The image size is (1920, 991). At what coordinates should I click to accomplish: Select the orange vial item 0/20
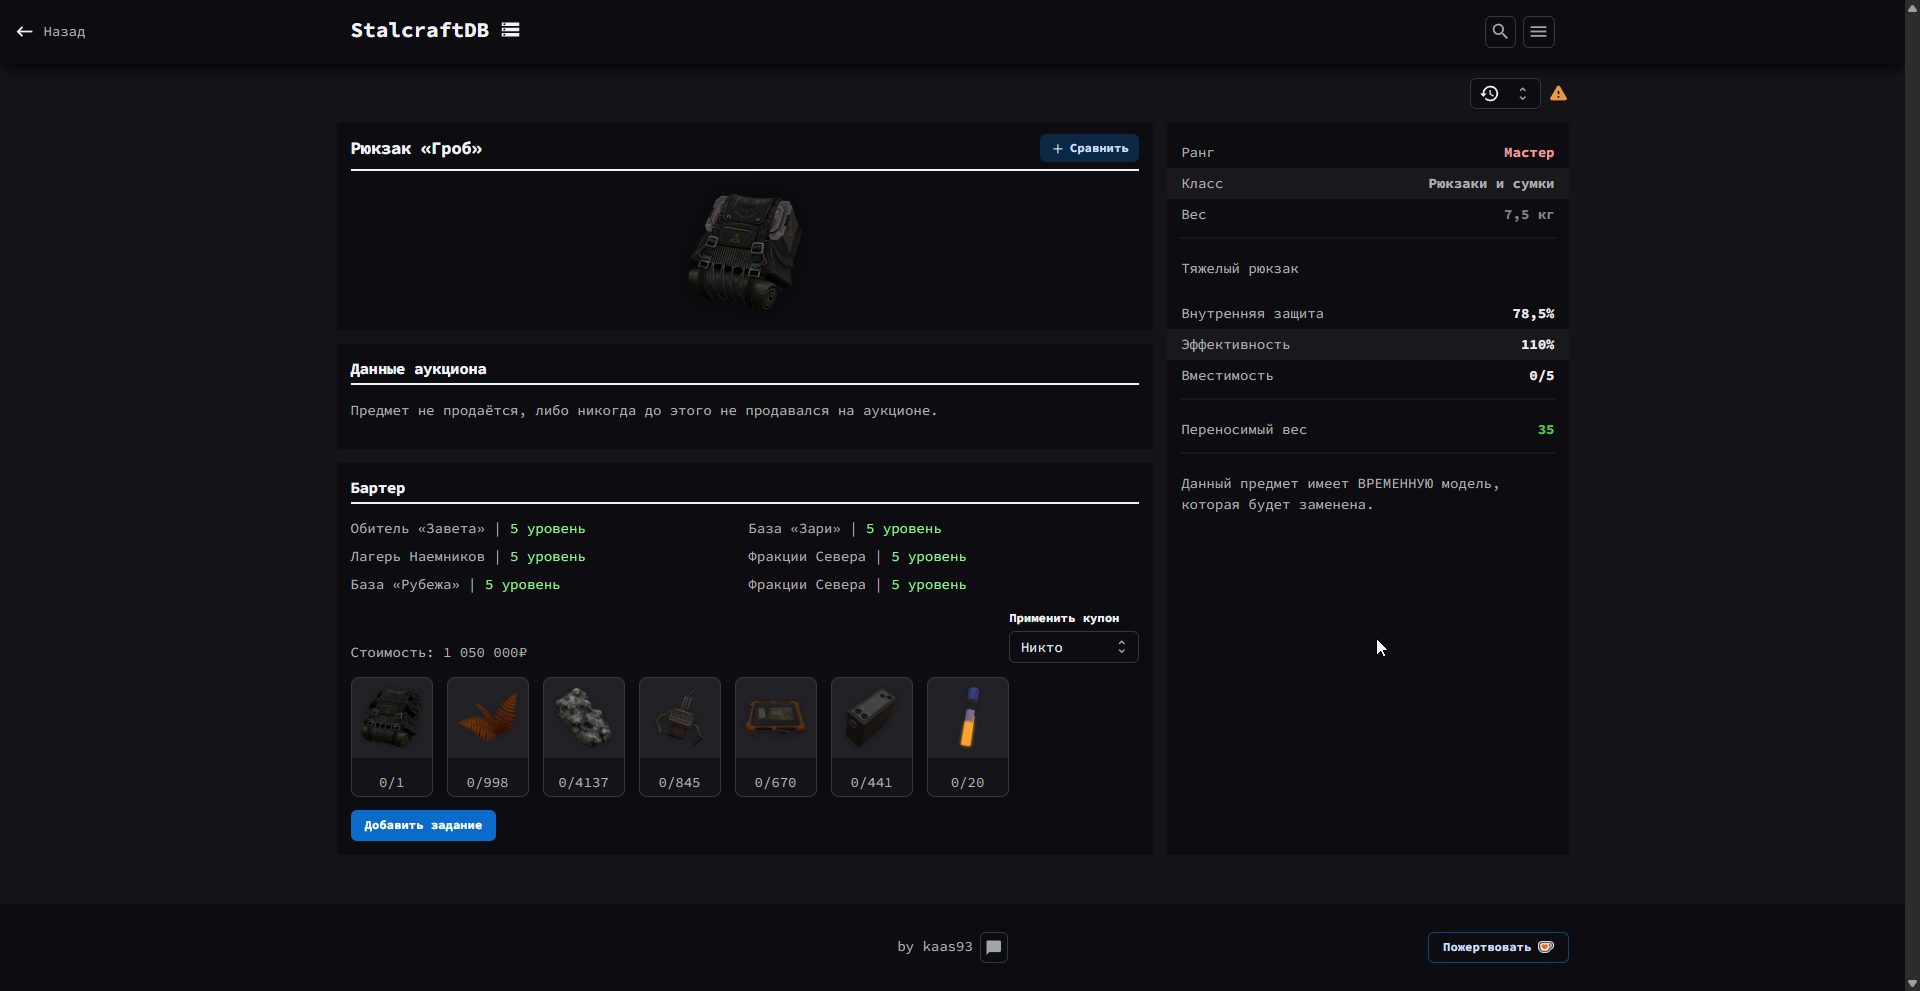coord(968,737)
